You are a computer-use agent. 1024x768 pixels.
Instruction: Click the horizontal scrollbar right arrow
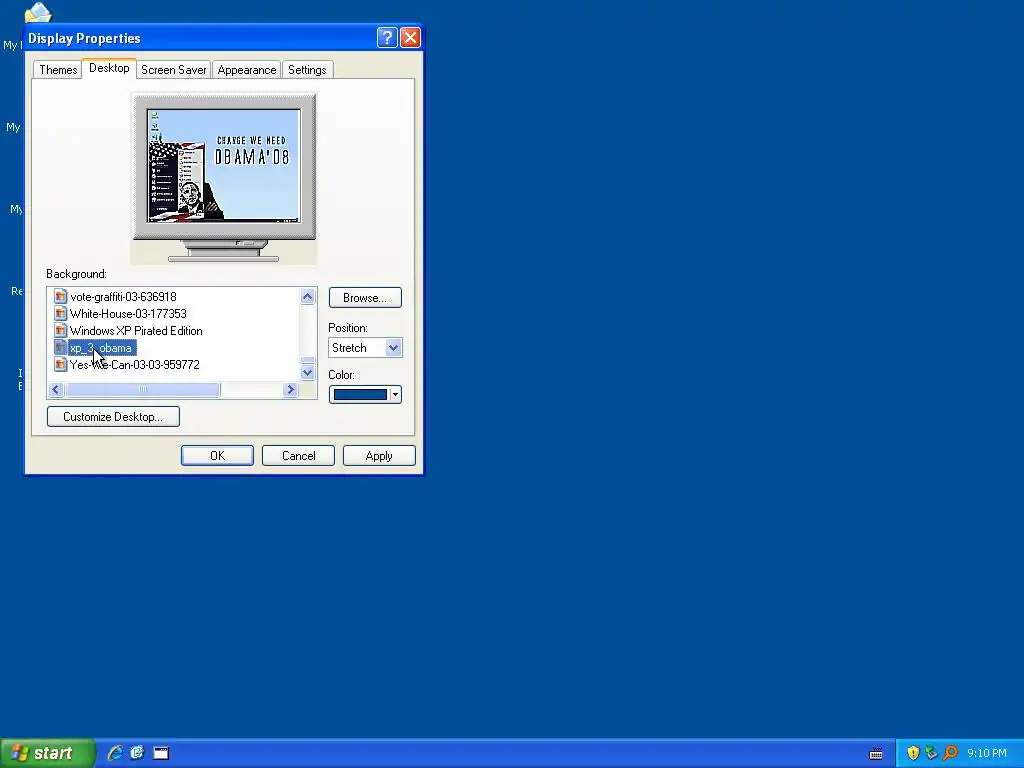(x=291, y=390)
